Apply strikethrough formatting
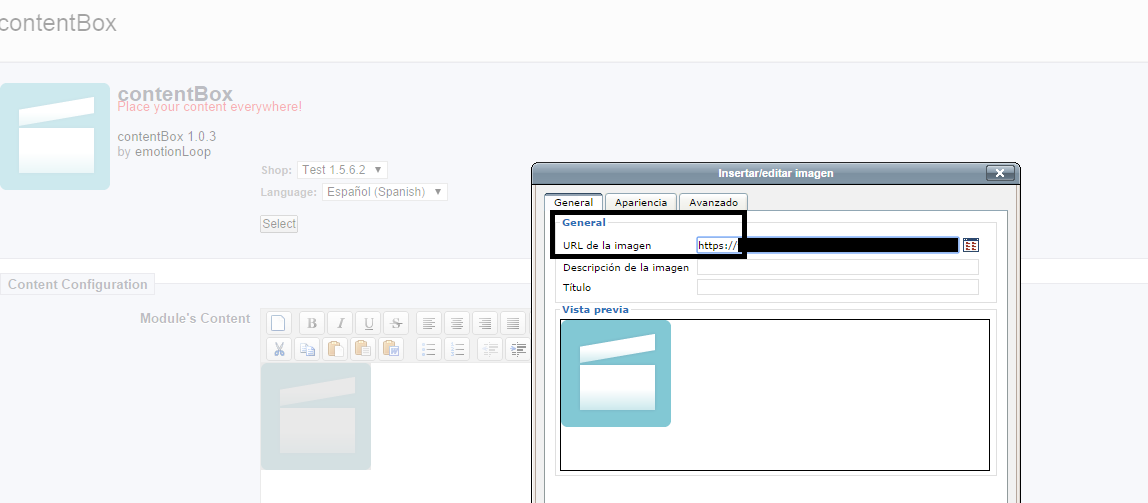The height and width of the screenshot is (503, 1148). tap(397, 323)
